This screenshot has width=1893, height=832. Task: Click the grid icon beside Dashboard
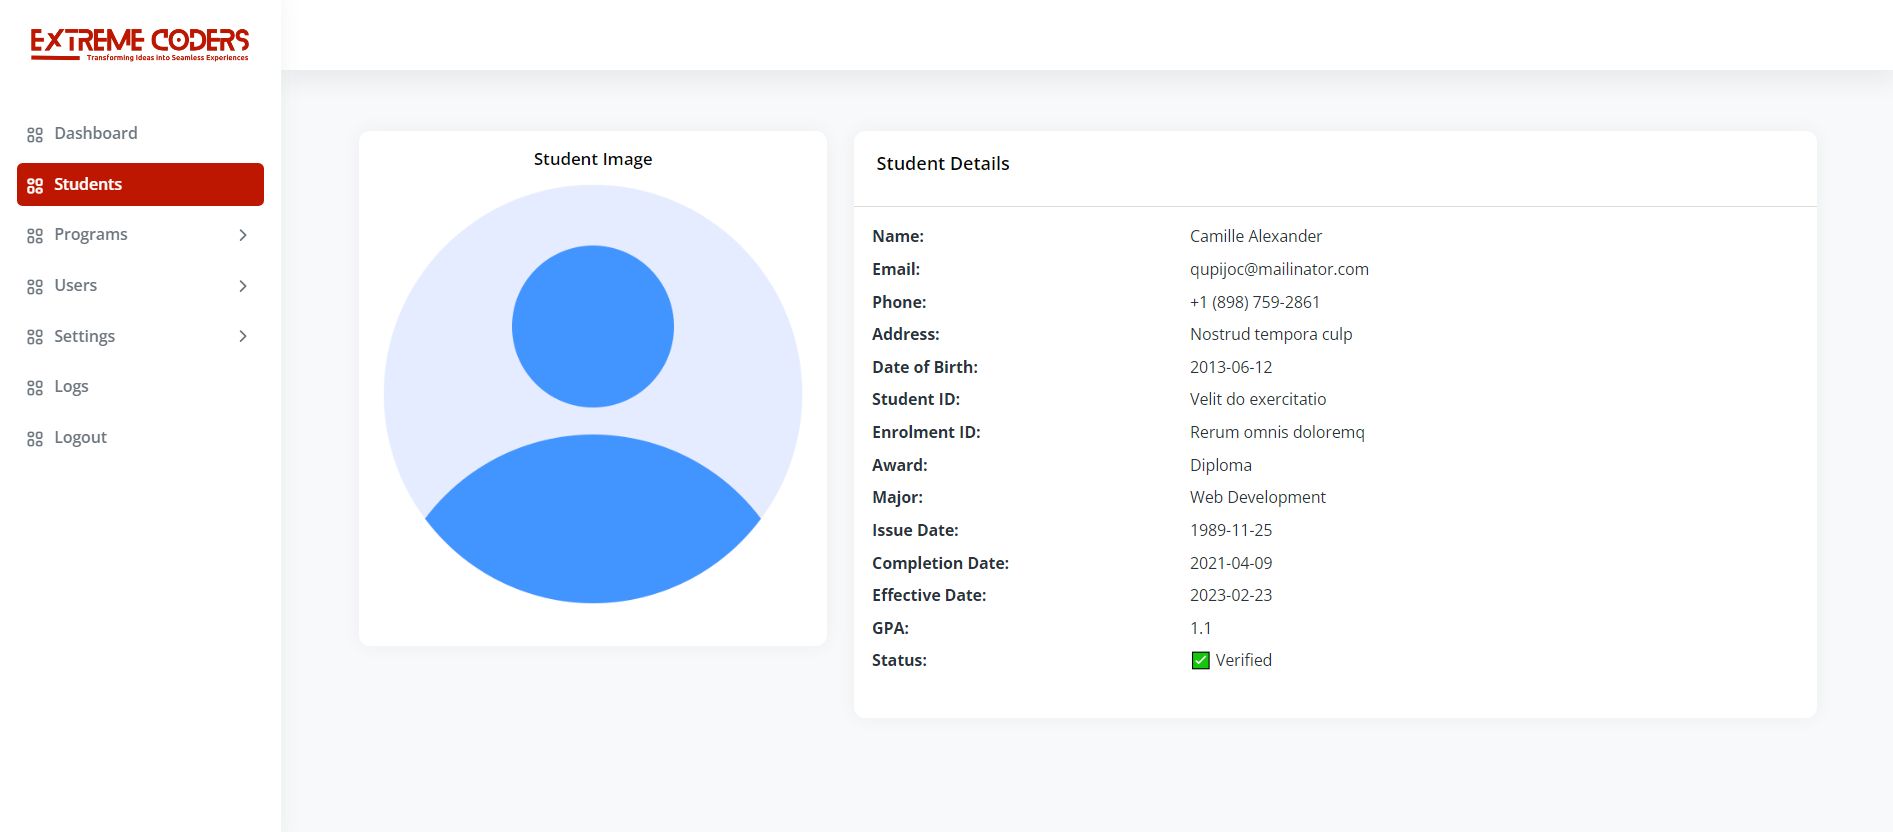(x=35, y=135)
